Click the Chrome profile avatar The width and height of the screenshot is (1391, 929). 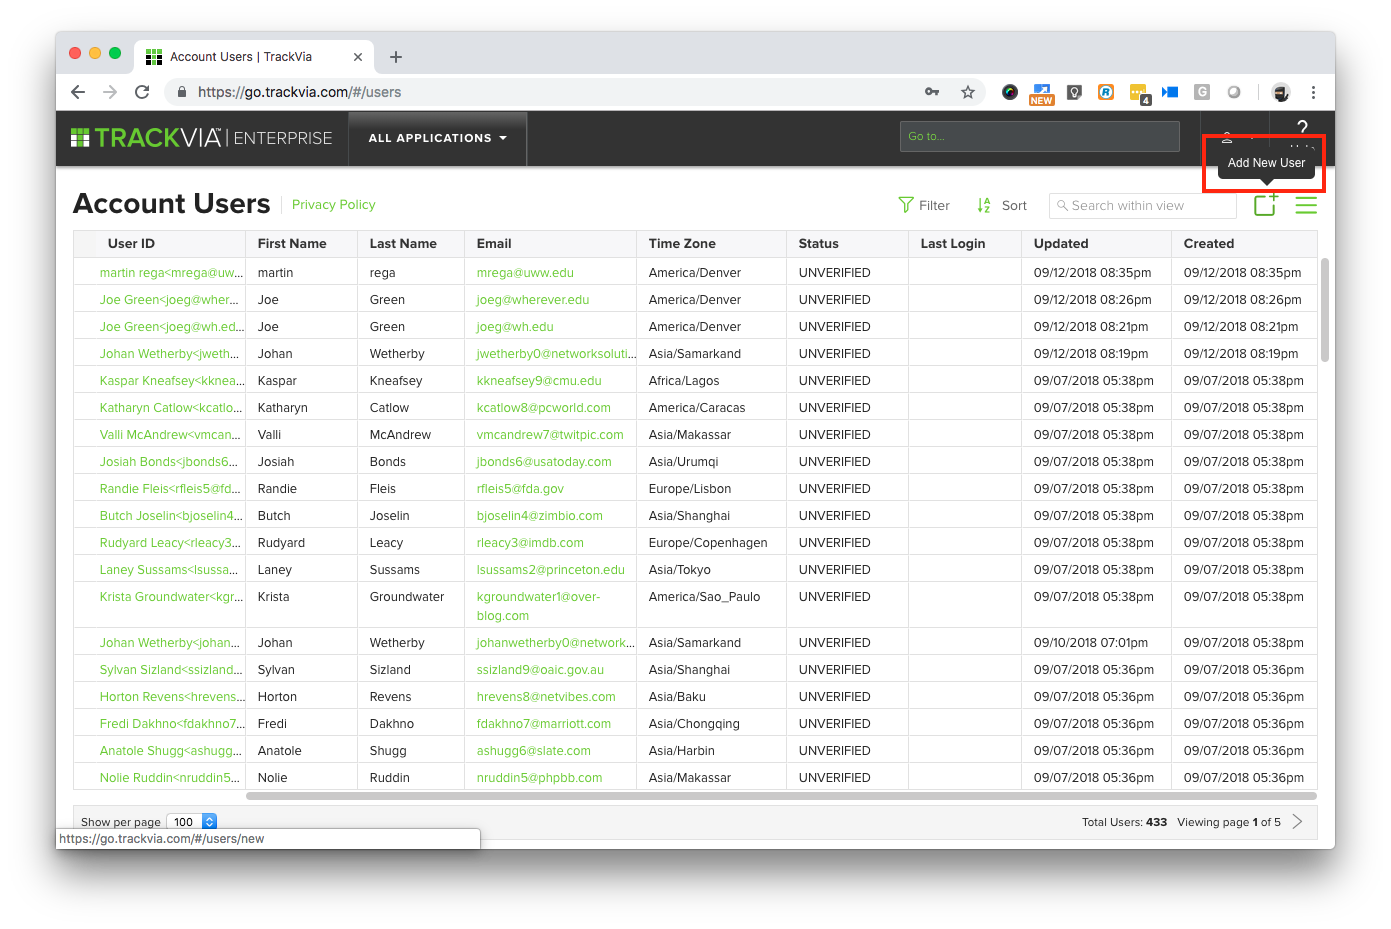pyautogui.click(x=1281, y=92)
